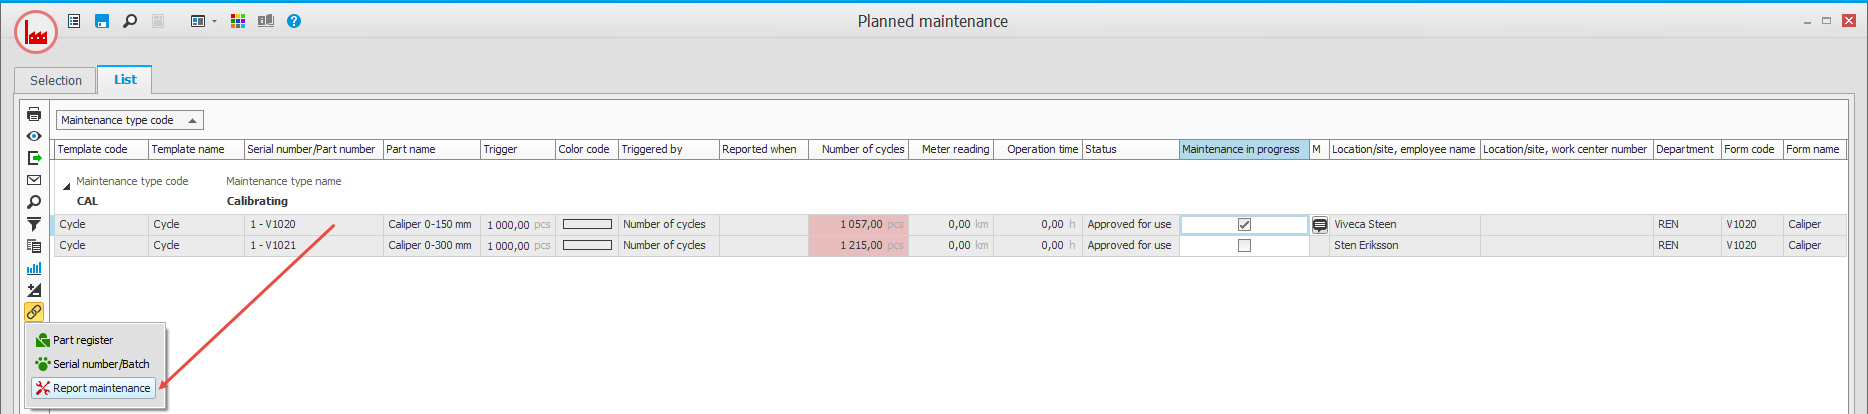Expand the window layout dropdown arrow

(214, 21)
